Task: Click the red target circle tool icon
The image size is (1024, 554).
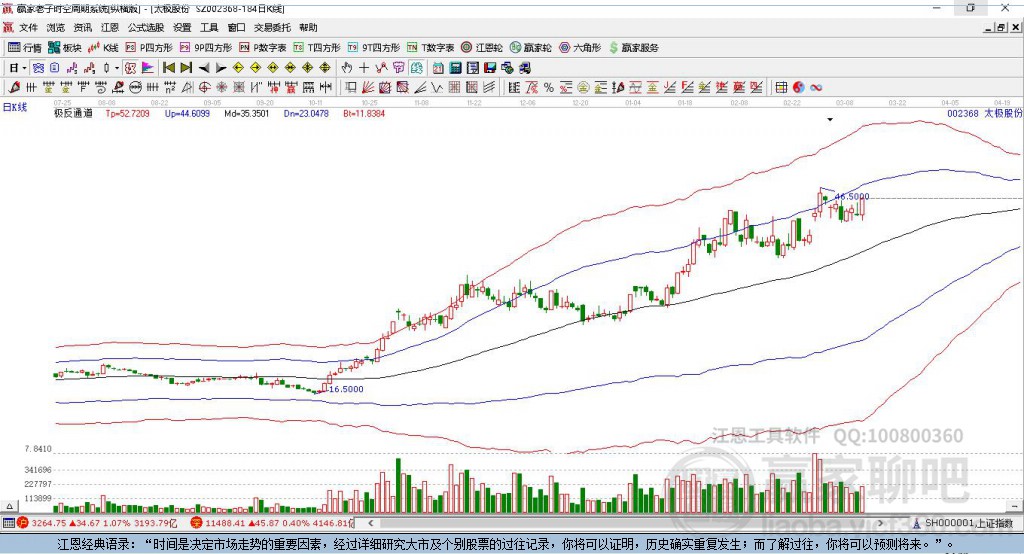Action: point(204,87)
